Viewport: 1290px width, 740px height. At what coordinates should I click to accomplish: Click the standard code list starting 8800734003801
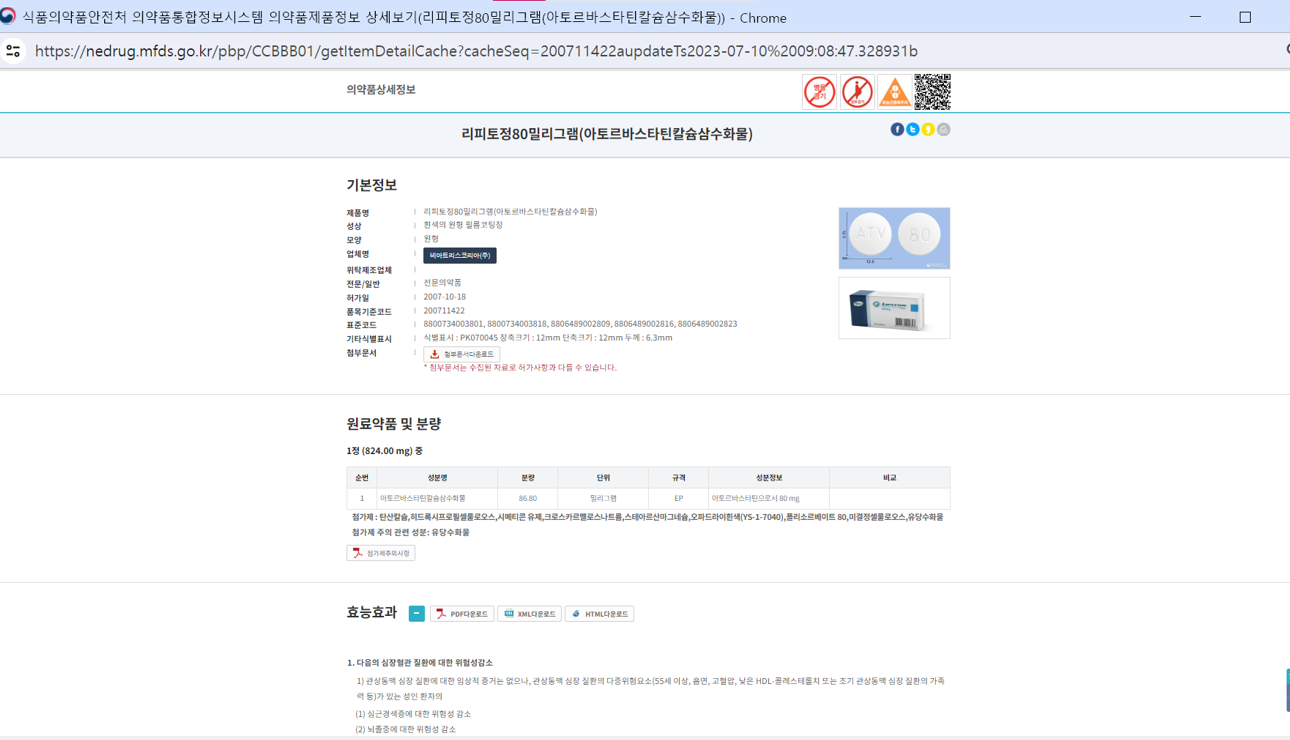pyautogui.click(x=580, y=324)
